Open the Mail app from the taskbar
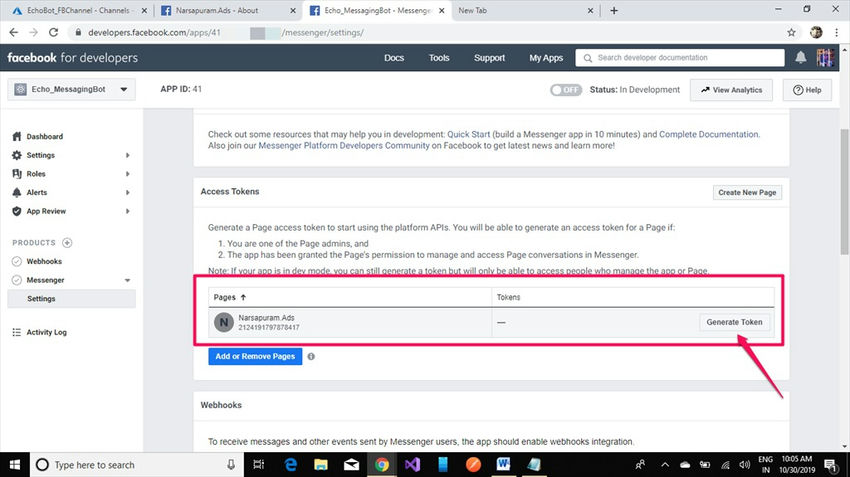The image size is (850, 477). coord(351,465)
